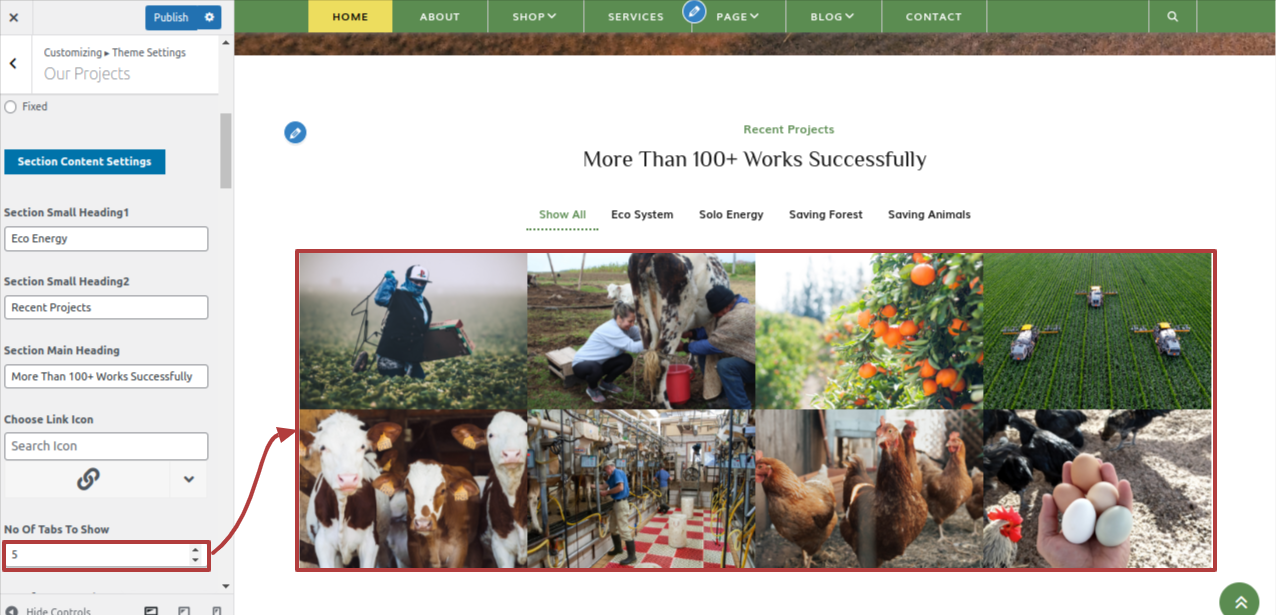Screen dimensions: 1276x615
Task: Click the search magnifier icon in navbar
Action: [1172, 17]
